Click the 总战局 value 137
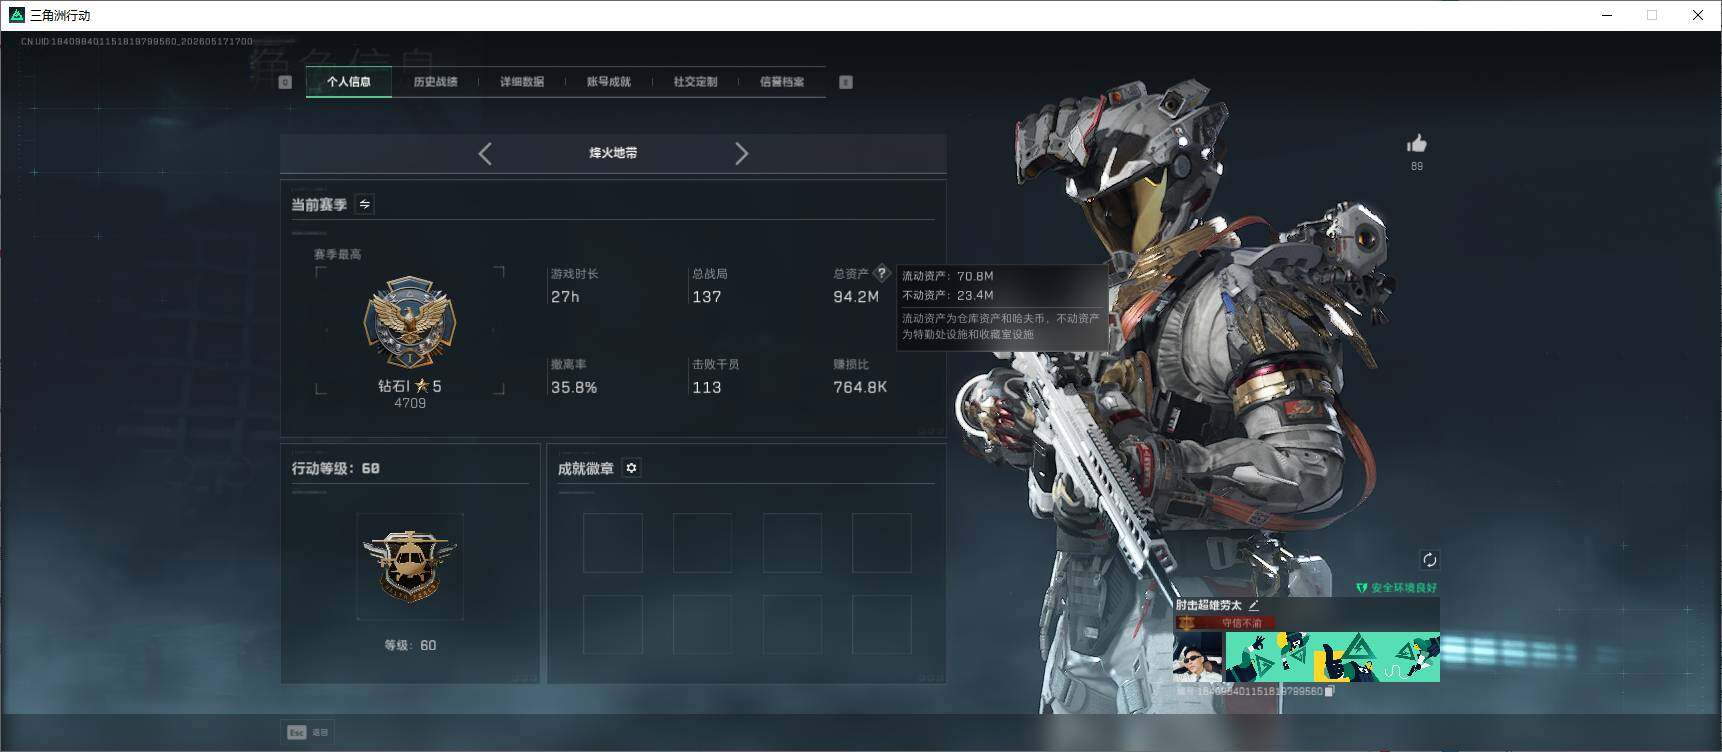Viewport: 1722px width, 752px height. [x=707, y=297]
